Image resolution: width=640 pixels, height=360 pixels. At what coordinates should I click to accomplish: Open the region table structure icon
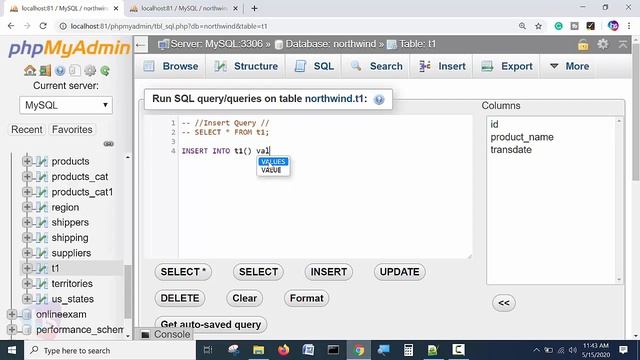point(41,207)
